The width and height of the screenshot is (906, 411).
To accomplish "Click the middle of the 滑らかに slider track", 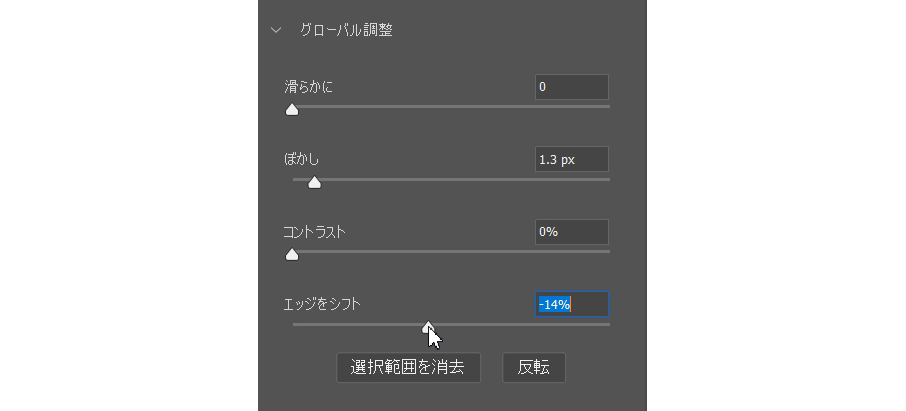I will tap(451, 106).
